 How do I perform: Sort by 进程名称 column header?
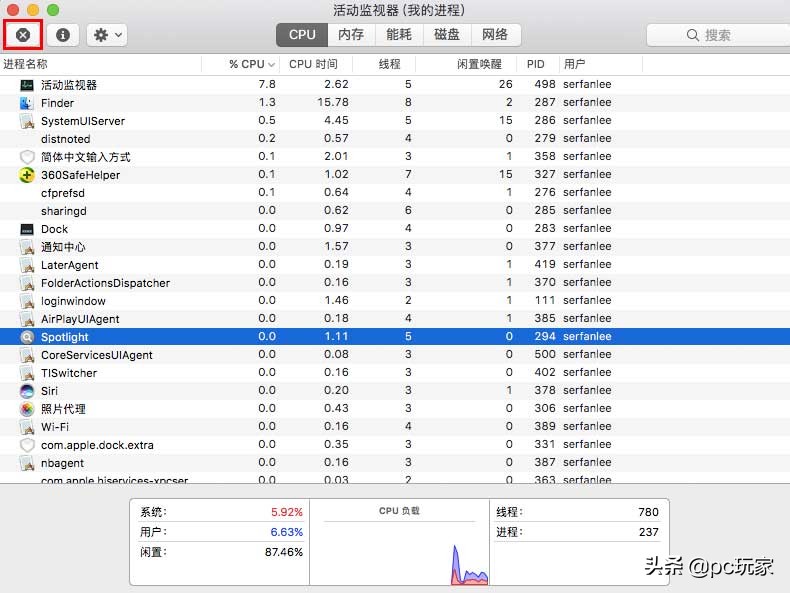[x=101, y=64]
